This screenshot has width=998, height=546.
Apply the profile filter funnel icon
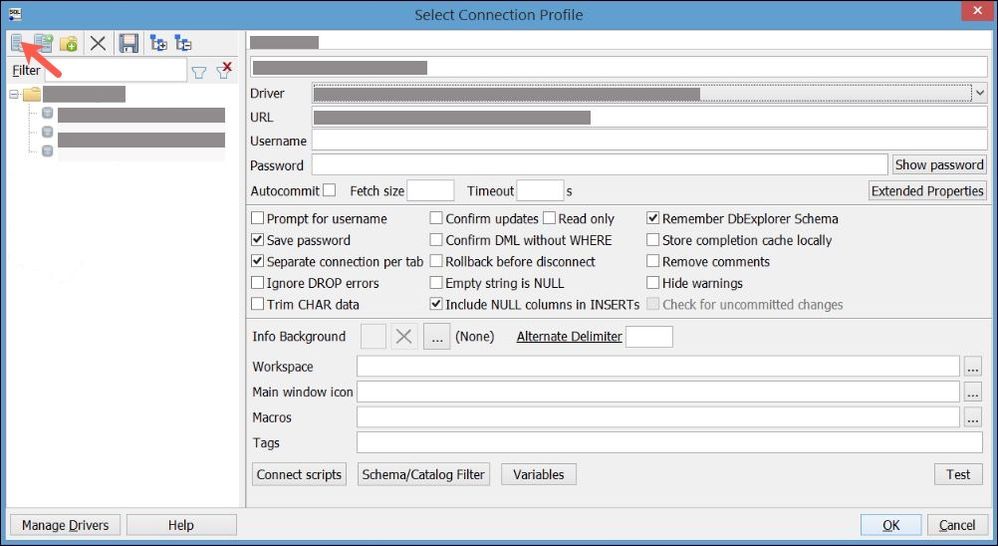[x=199, y=71]
